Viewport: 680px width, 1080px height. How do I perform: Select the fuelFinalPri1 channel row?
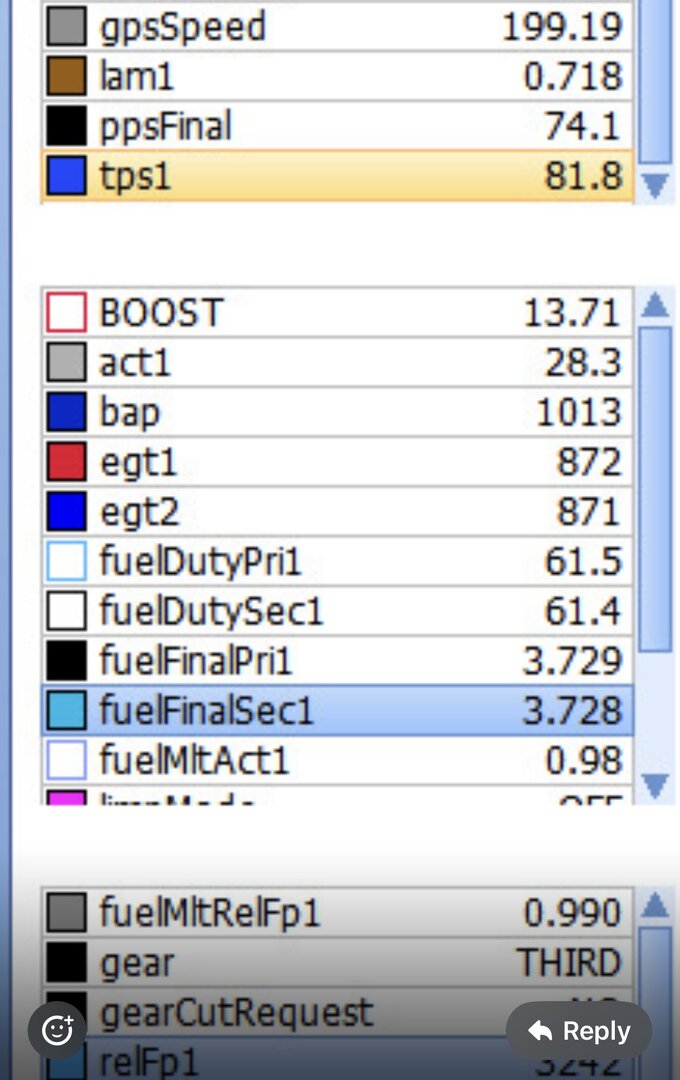point(338,660)
